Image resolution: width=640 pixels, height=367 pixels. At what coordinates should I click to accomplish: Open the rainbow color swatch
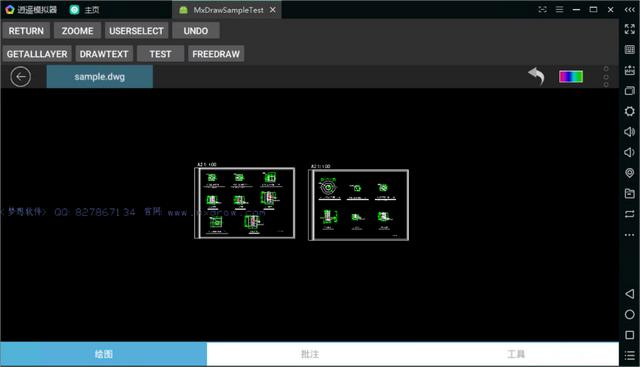point(571,76)
